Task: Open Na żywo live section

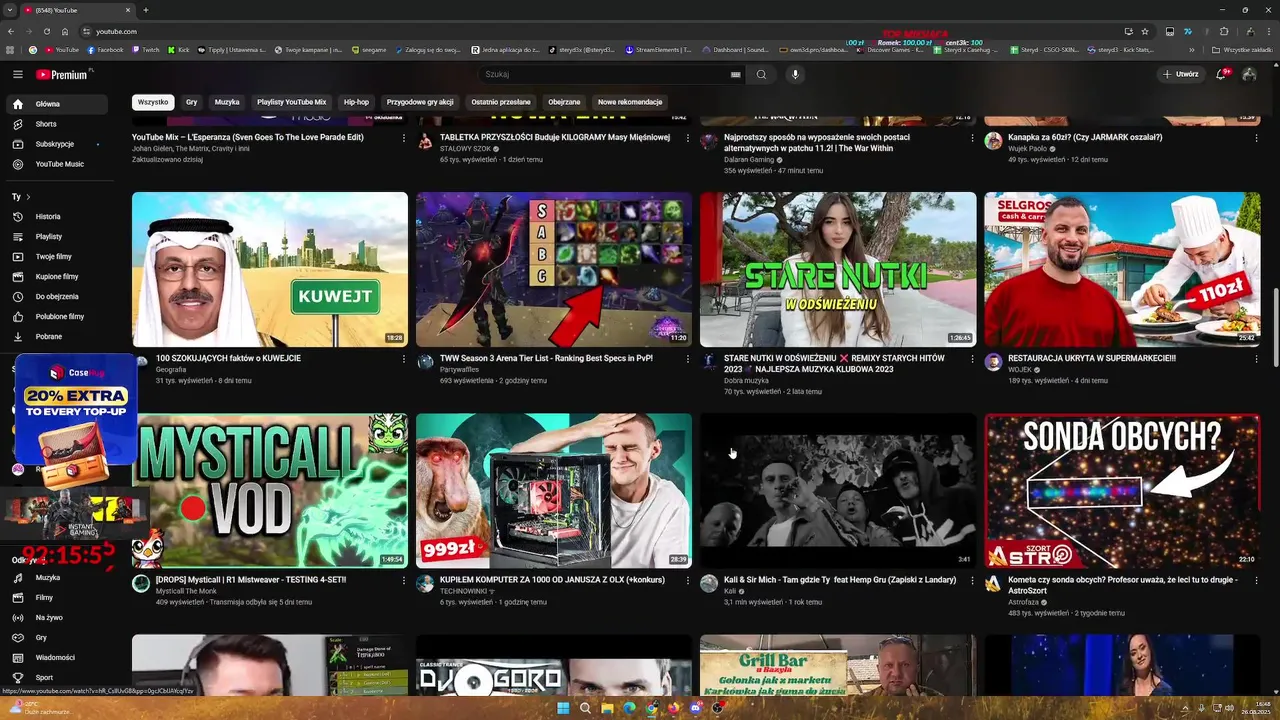Action: point(56,617)
